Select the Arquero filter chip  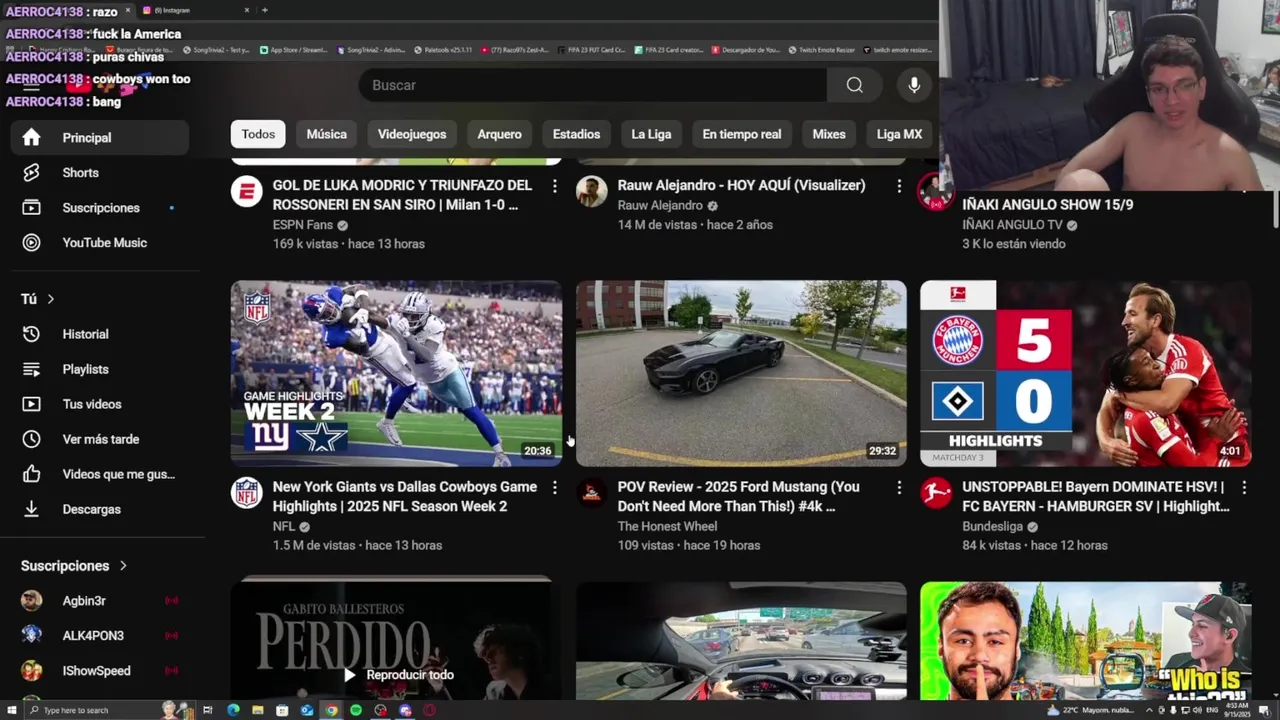(x=499, y=134)
